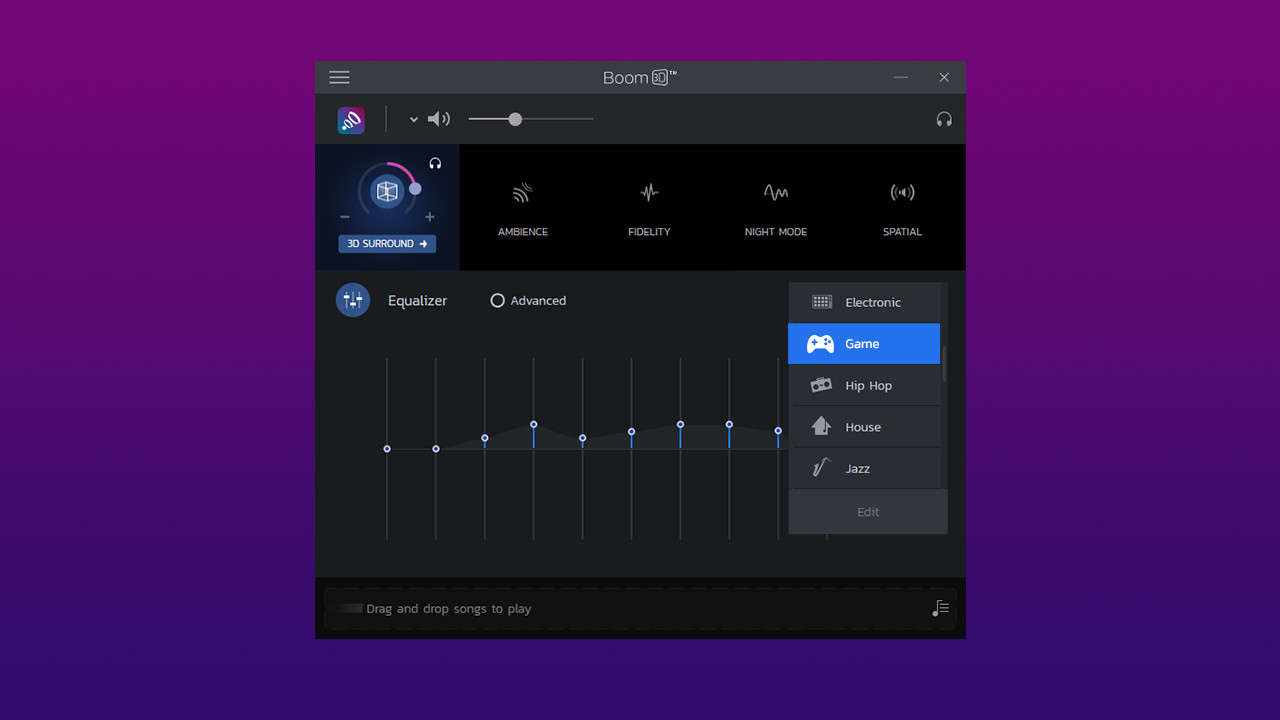Screen dimensions: 1280x720
Task: Open the hamburger menu
Action: pos(339,77)
